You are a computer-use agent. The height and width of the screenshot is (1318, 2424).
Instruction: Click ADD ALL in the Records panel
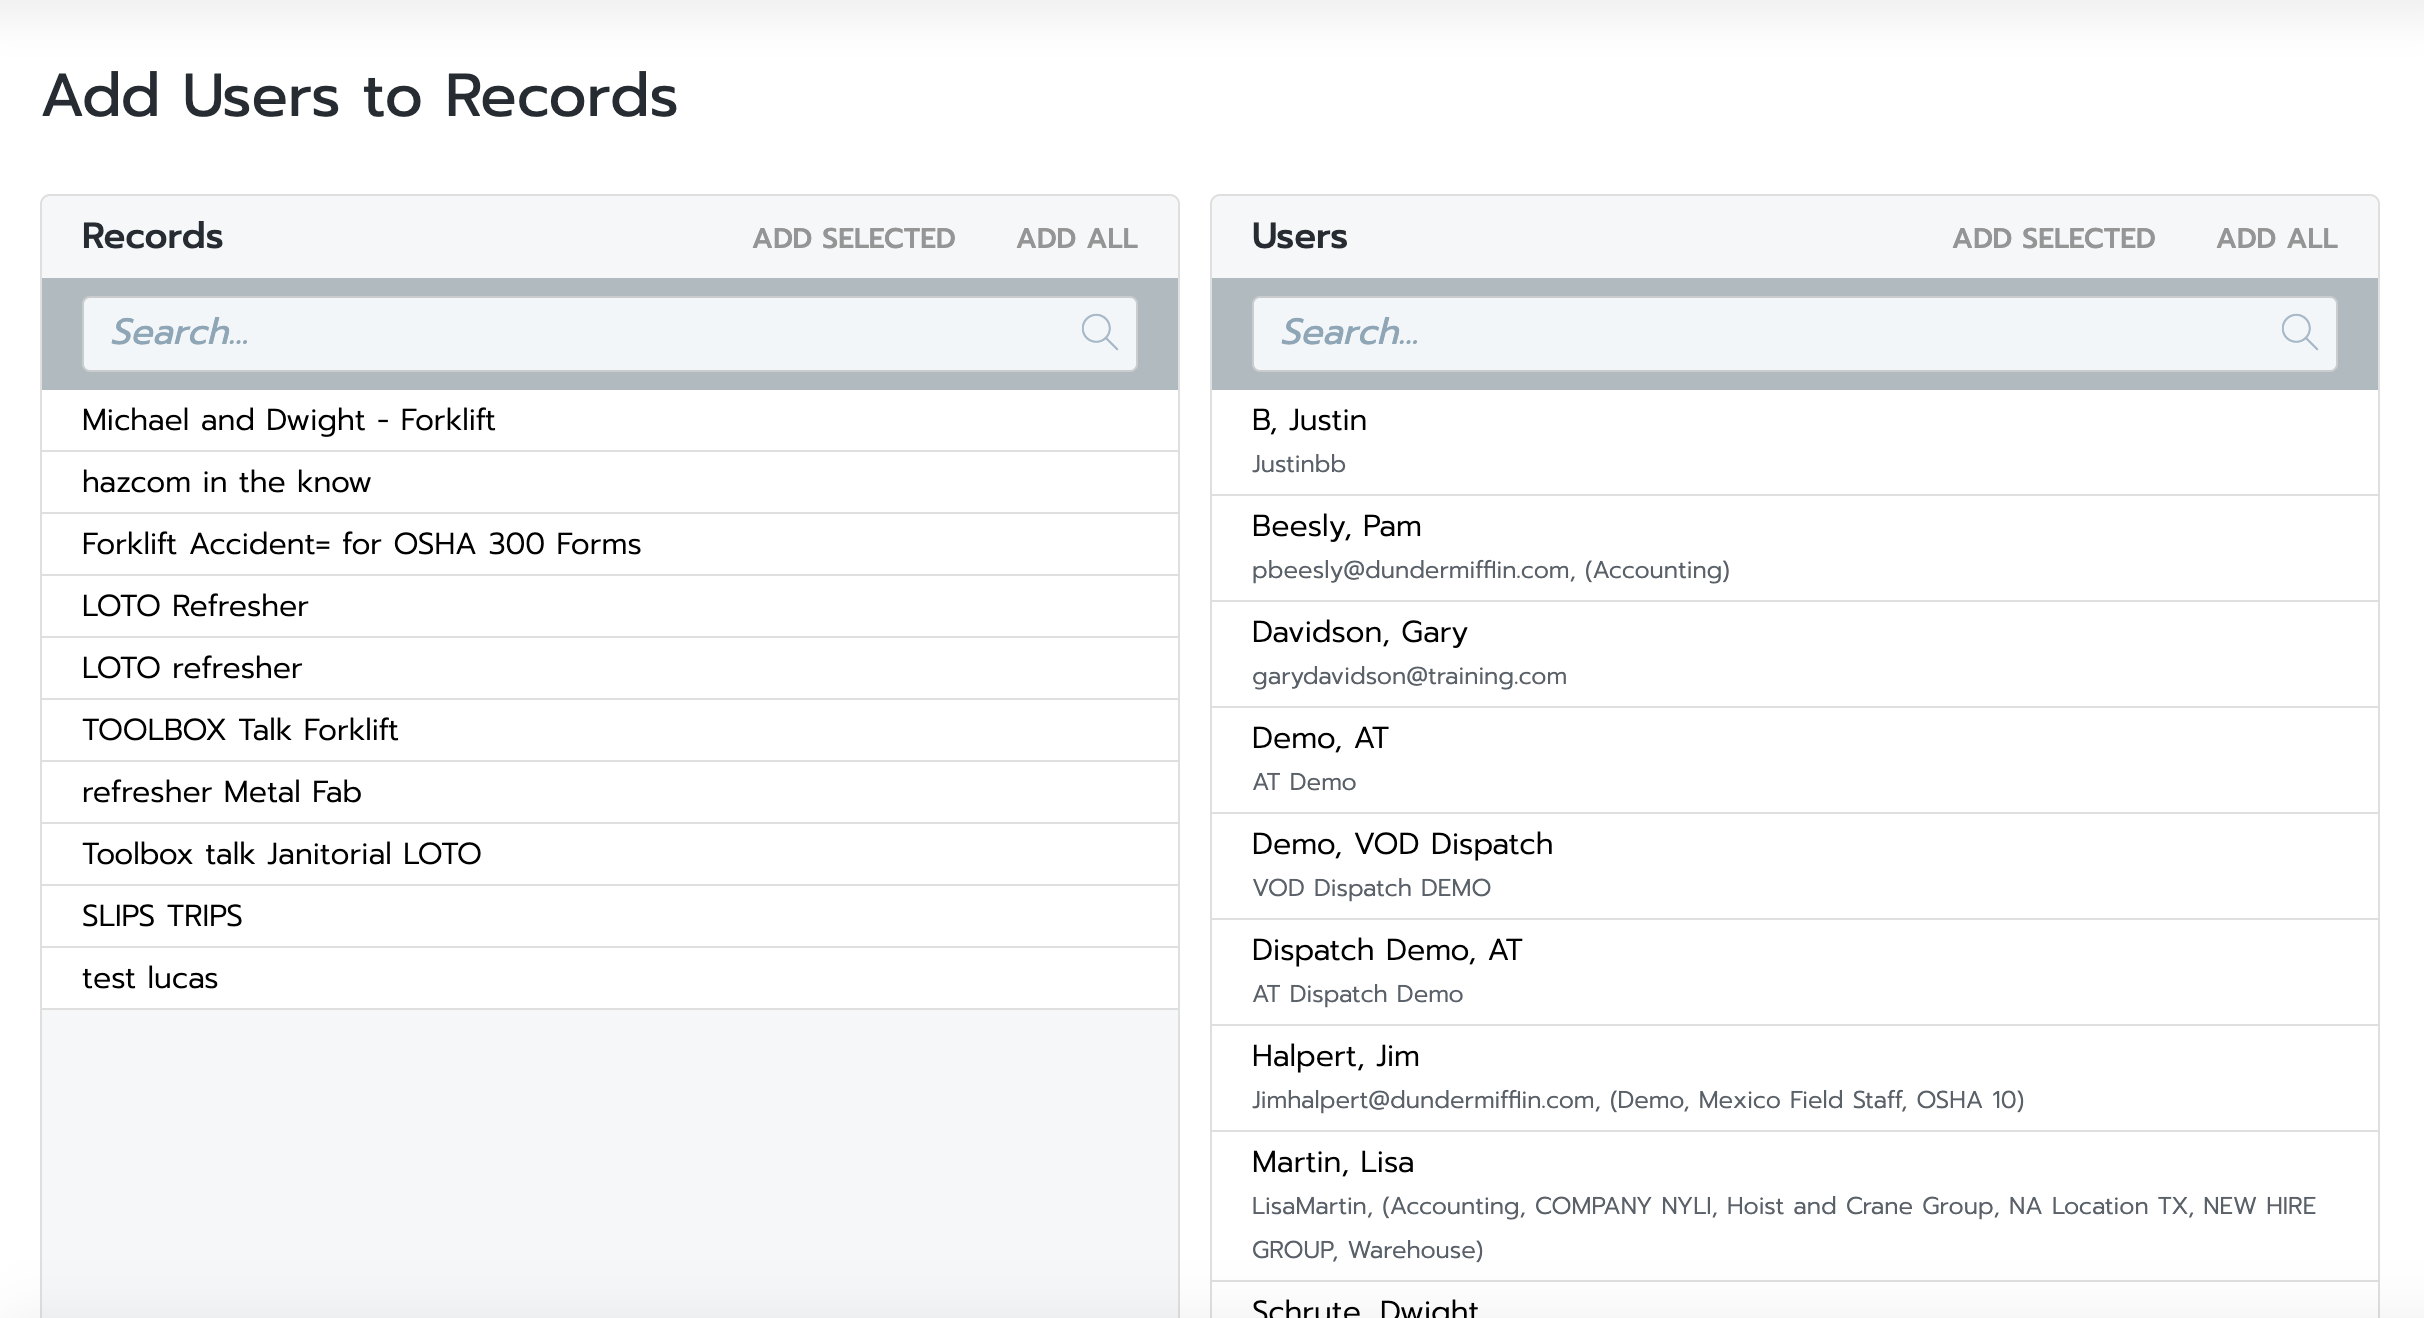(x=1077, y=238)
